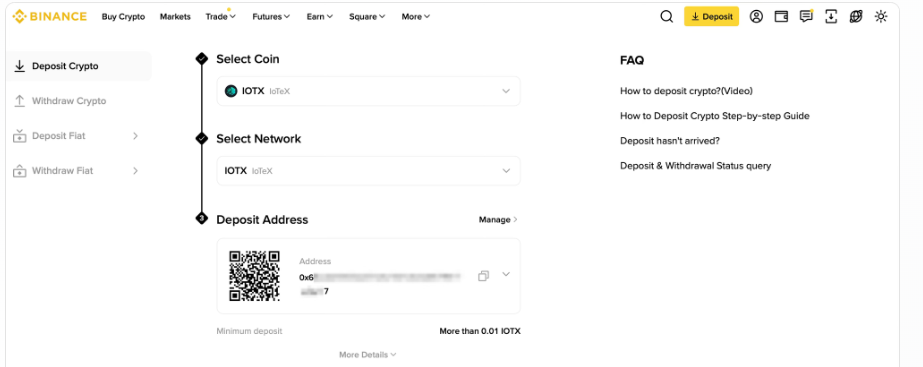
Task: Click the download app icon
Action: pos(831,16)
